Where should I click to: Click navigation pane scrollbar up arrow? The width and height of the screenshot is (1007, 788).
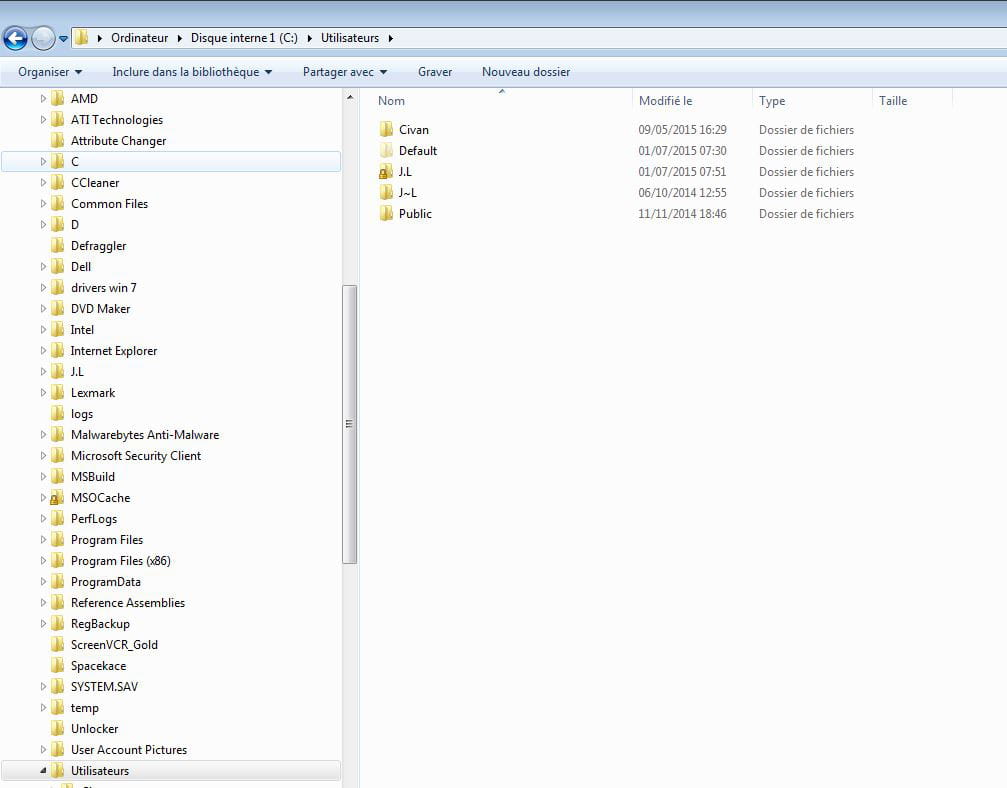pyautogui.click(x=350, y=98)
